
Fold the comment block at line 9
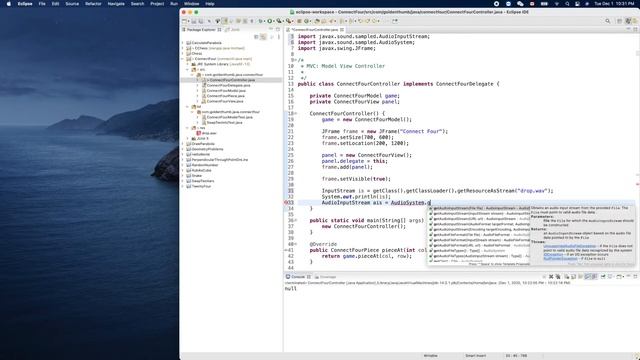pos(296,60)
